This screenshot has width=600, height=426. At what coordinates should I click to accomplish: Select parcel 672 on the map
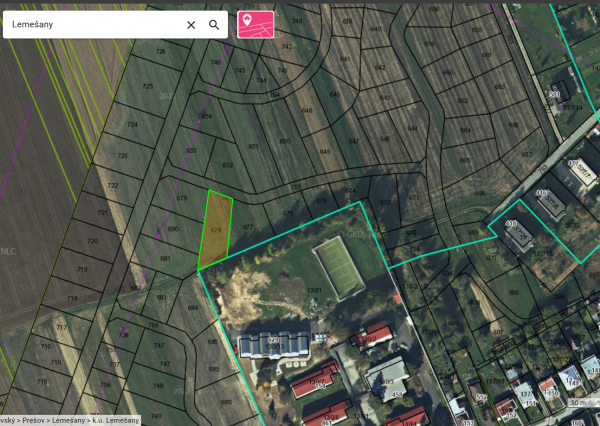[385, 202]
